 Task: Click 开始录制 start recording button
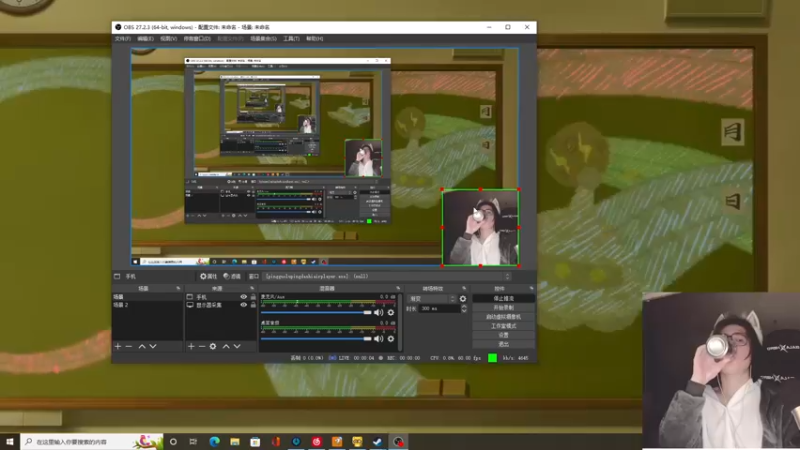coord(504,308)
